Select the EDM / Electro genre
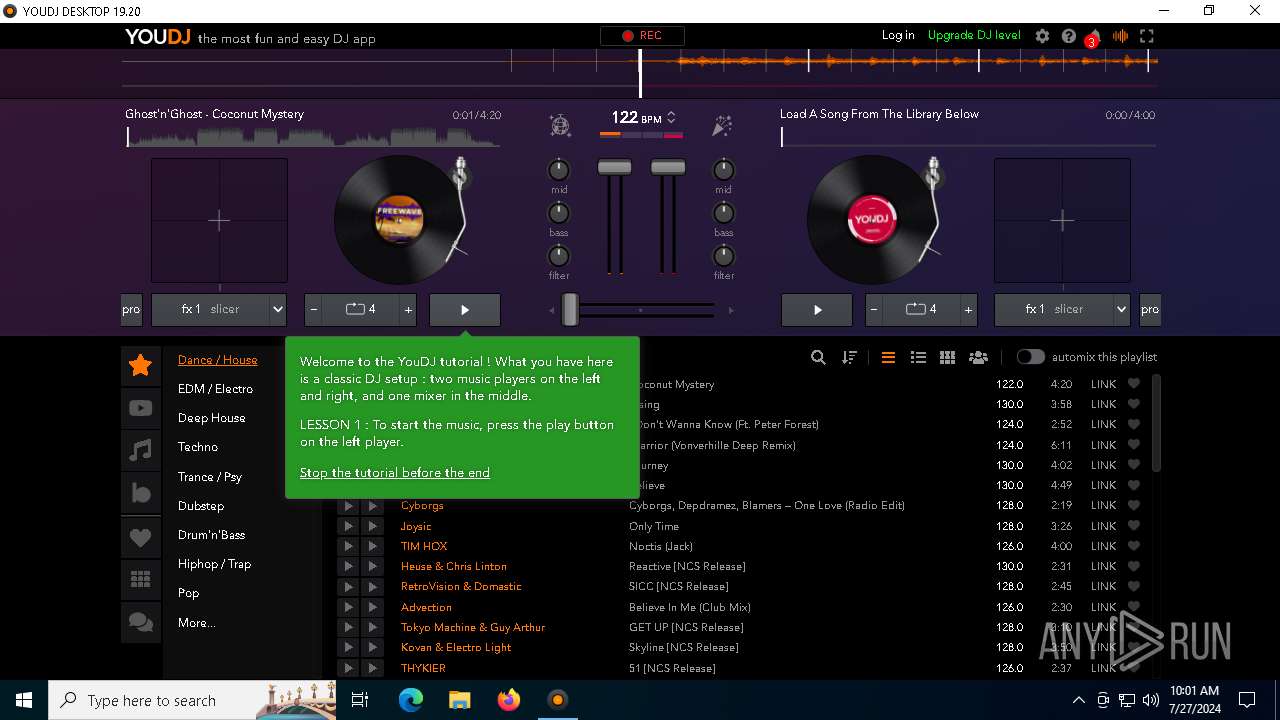The image size is (1280, 720). point(215,389)
